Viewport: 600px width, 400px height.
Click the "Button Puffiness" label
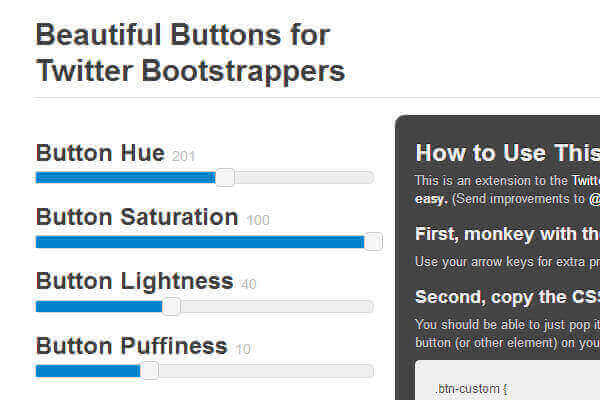tap(131, 346)
